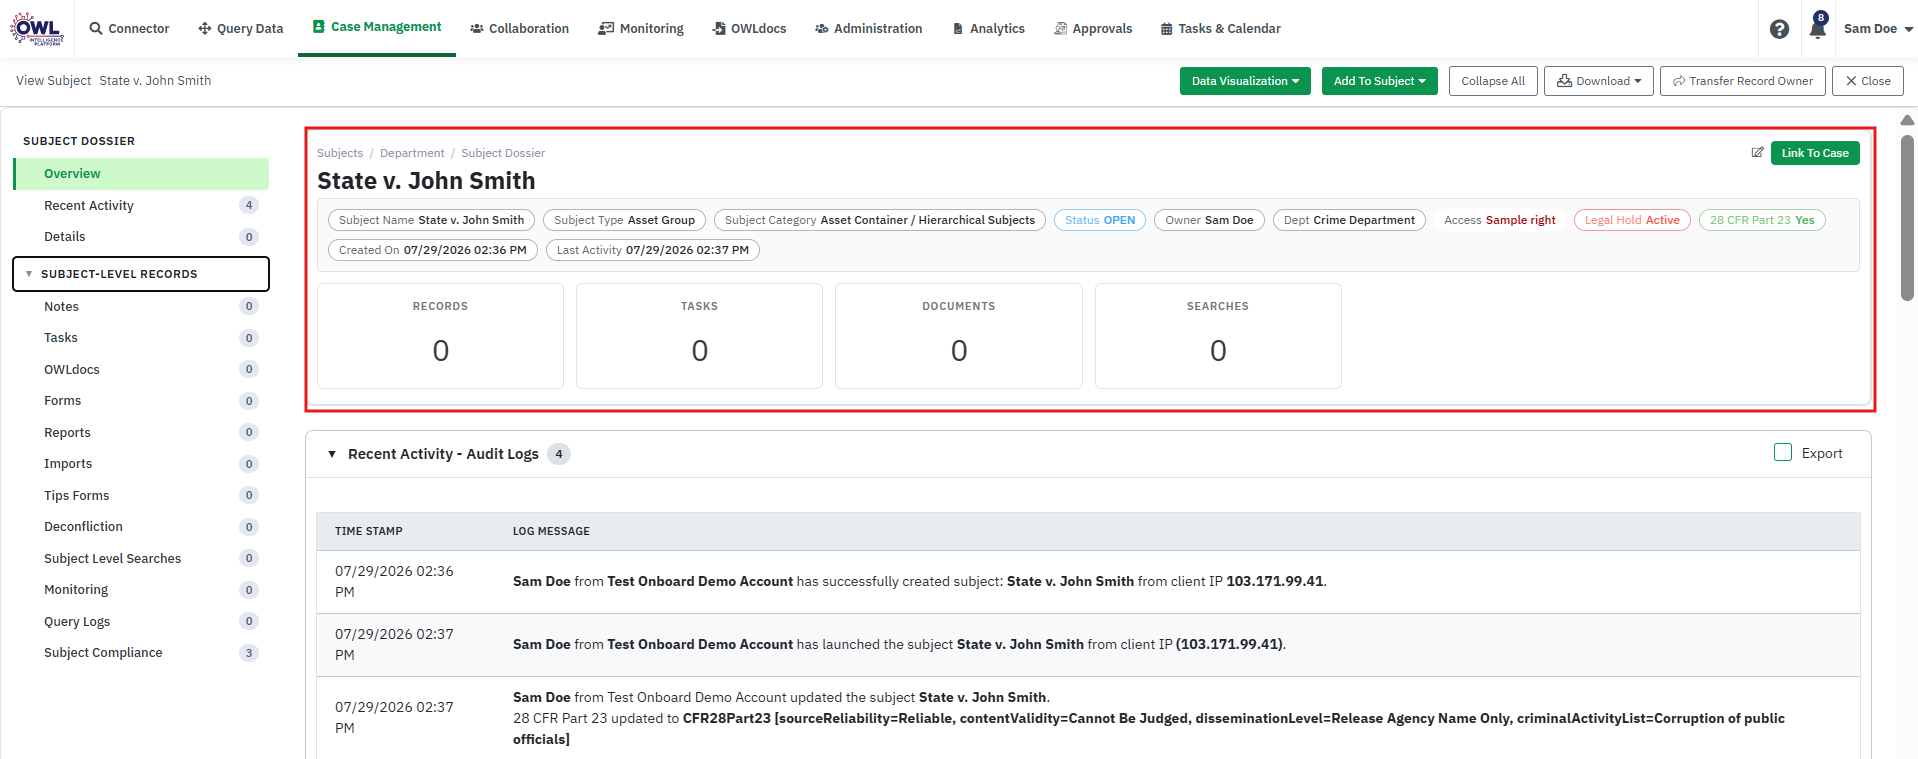
Task: Open Forms in sidebar
Action: click(141, 401)
